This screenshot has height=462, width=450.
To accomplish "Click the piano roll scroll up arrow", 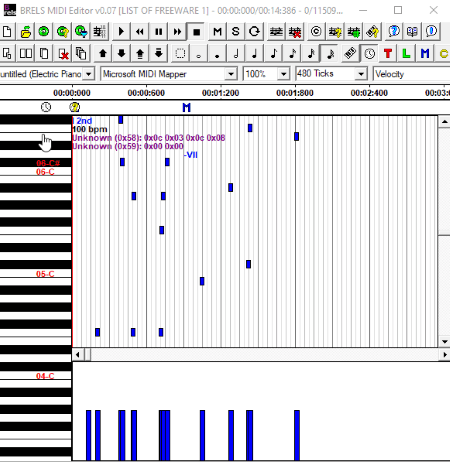I will [444, 122].
